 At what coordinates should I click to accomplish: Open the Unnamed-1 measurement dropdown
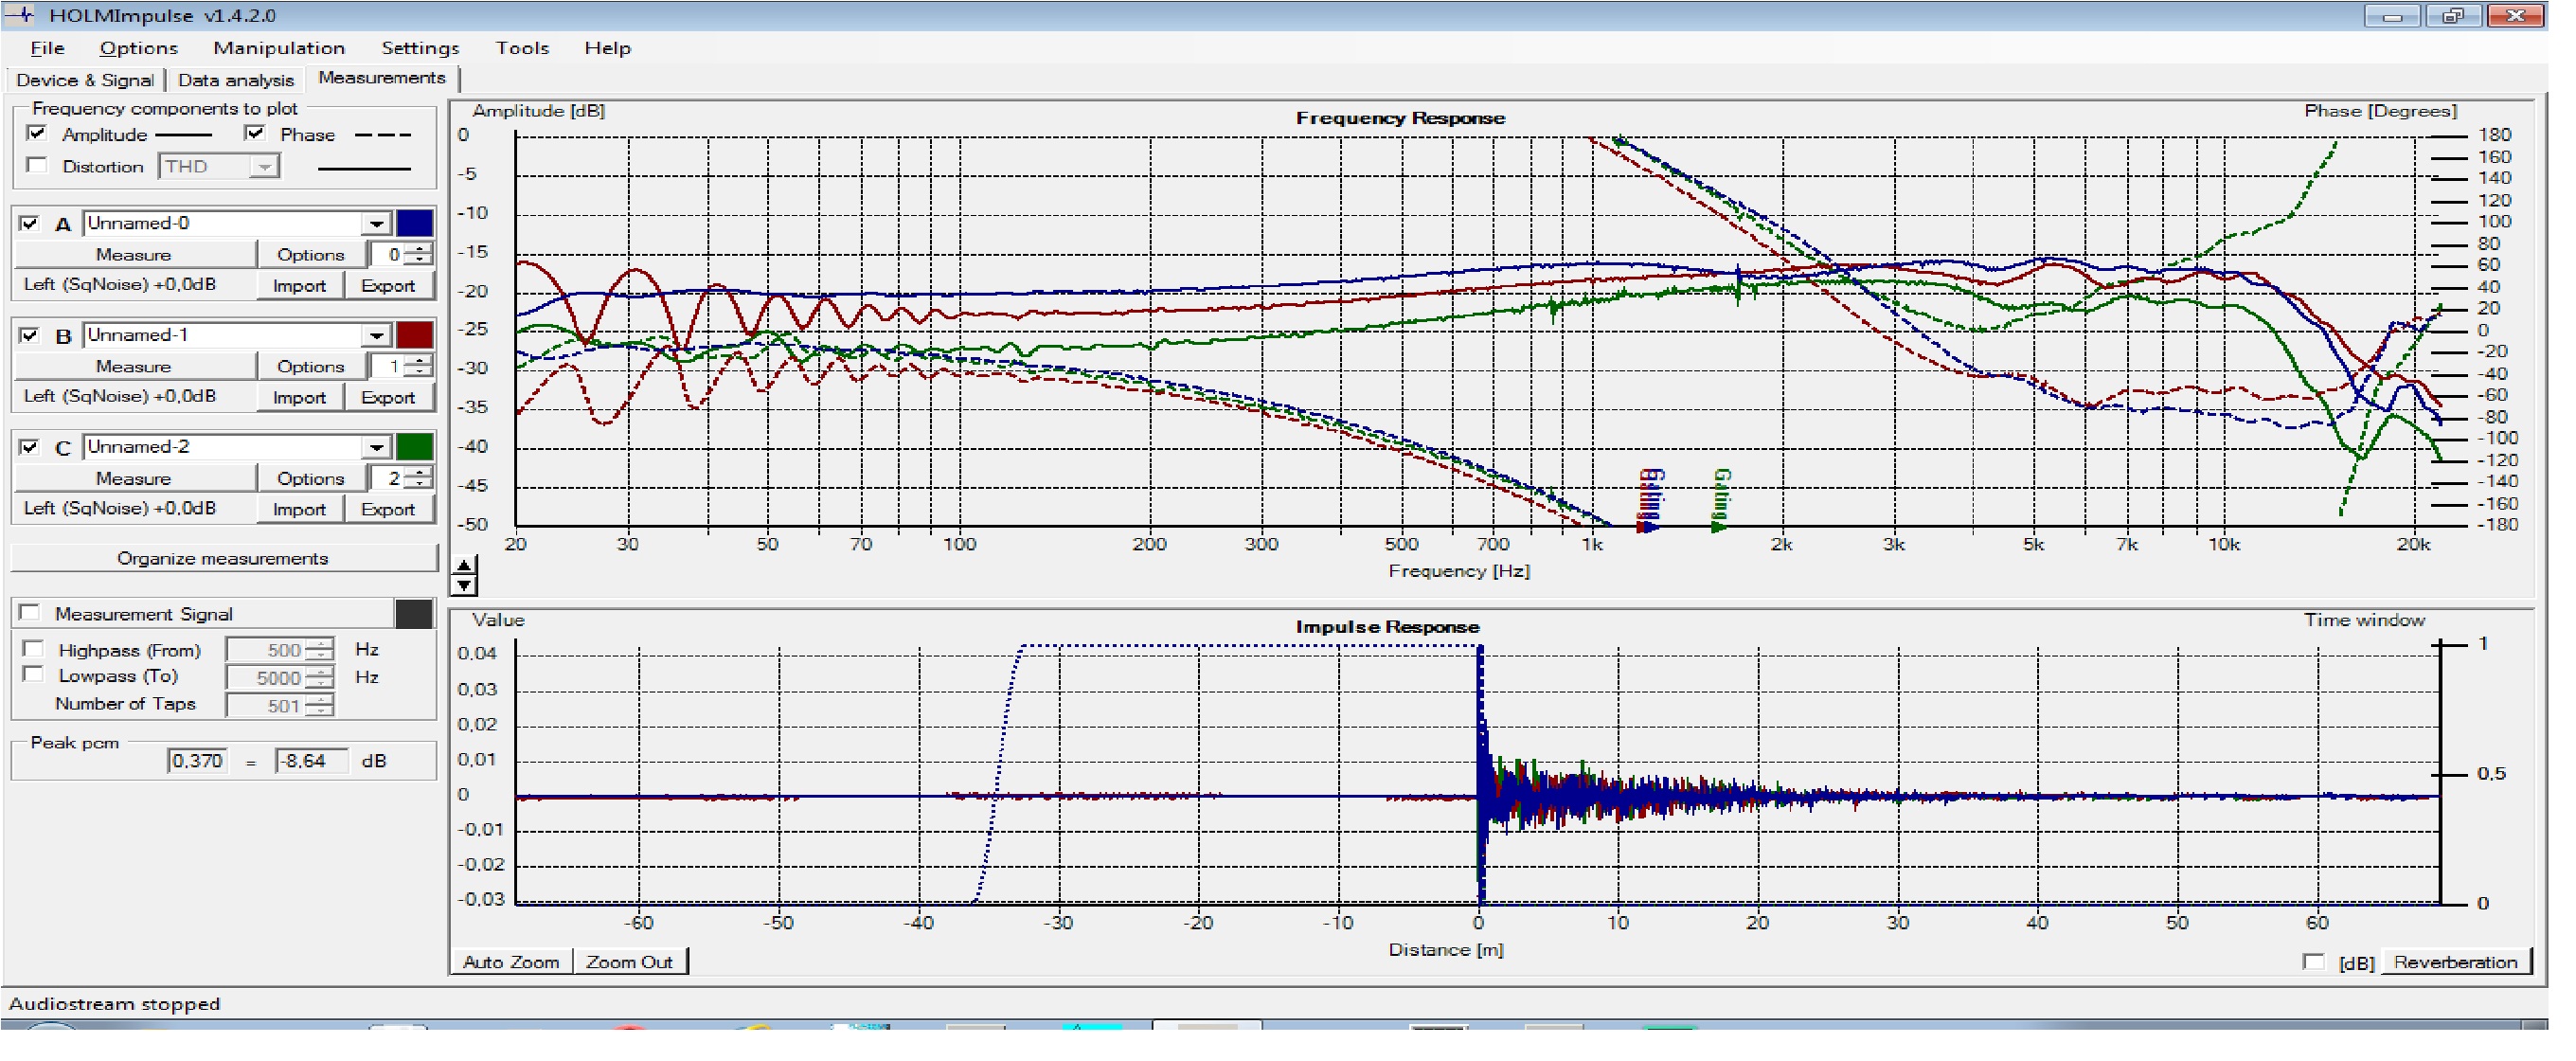(x=376, y=335)
